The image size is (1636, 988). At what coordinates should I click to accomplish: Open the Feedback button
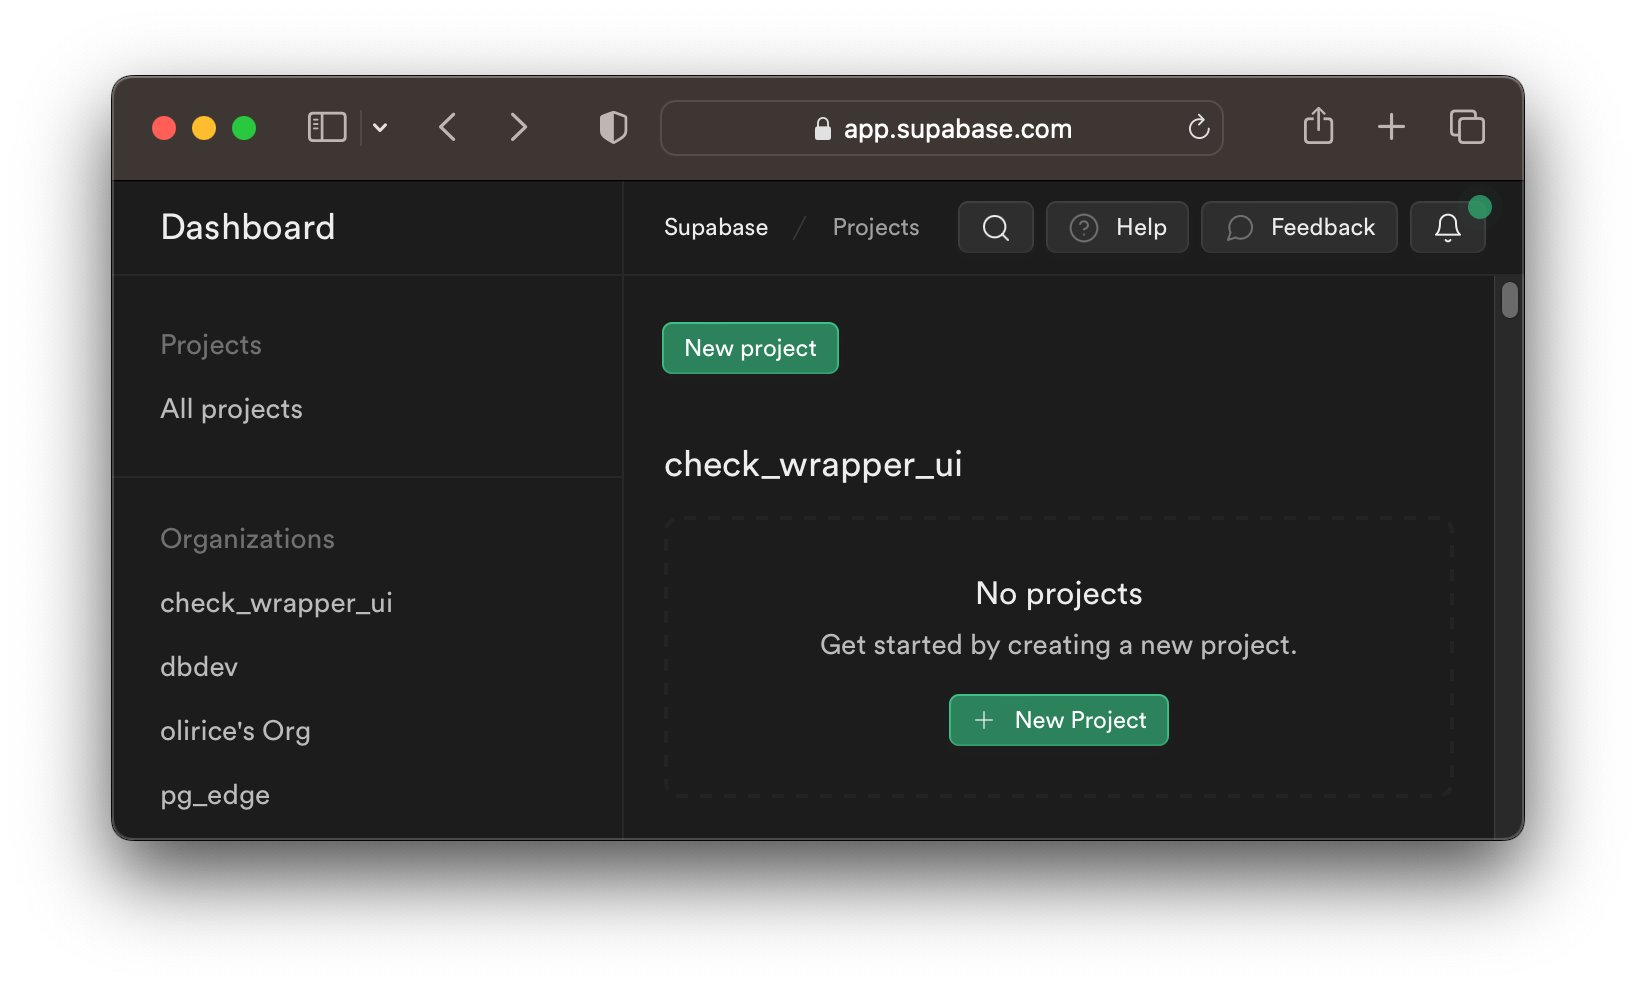1299,227
